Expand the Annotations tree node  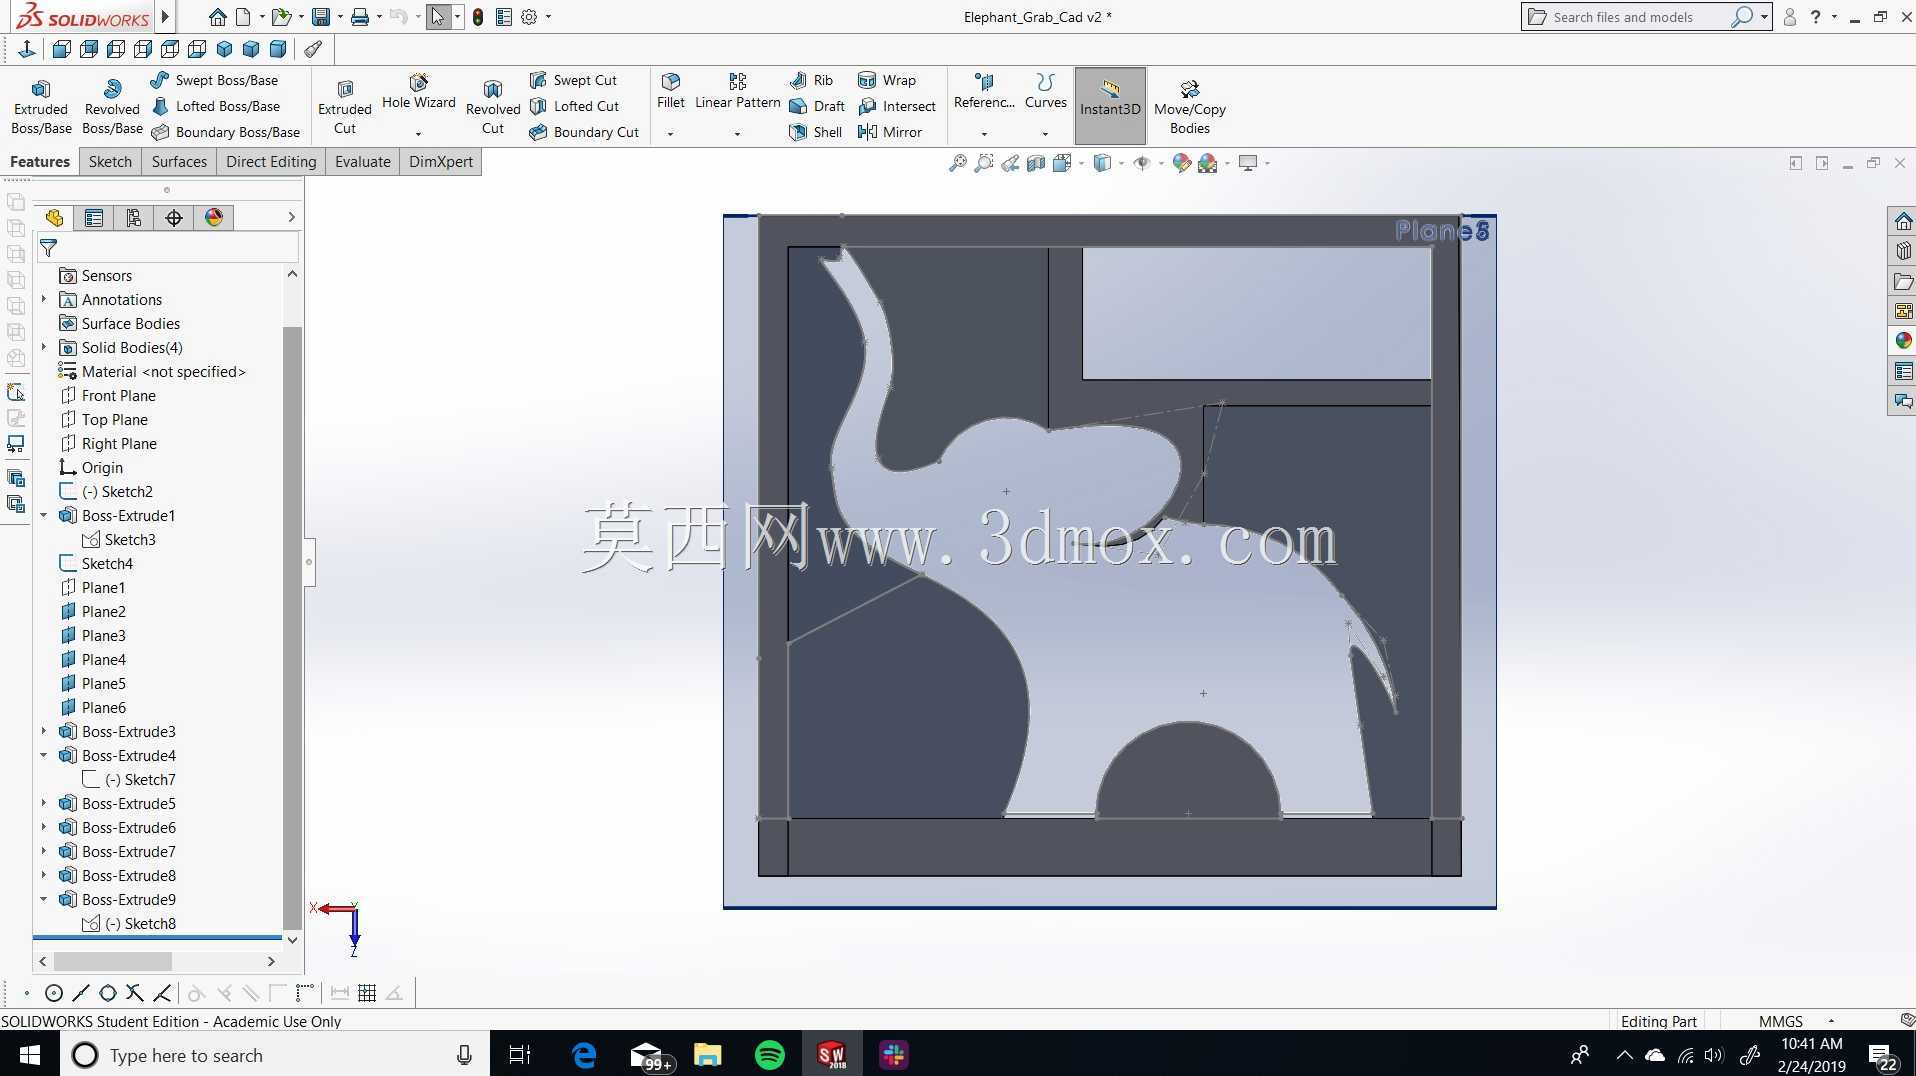coord(44,299)
